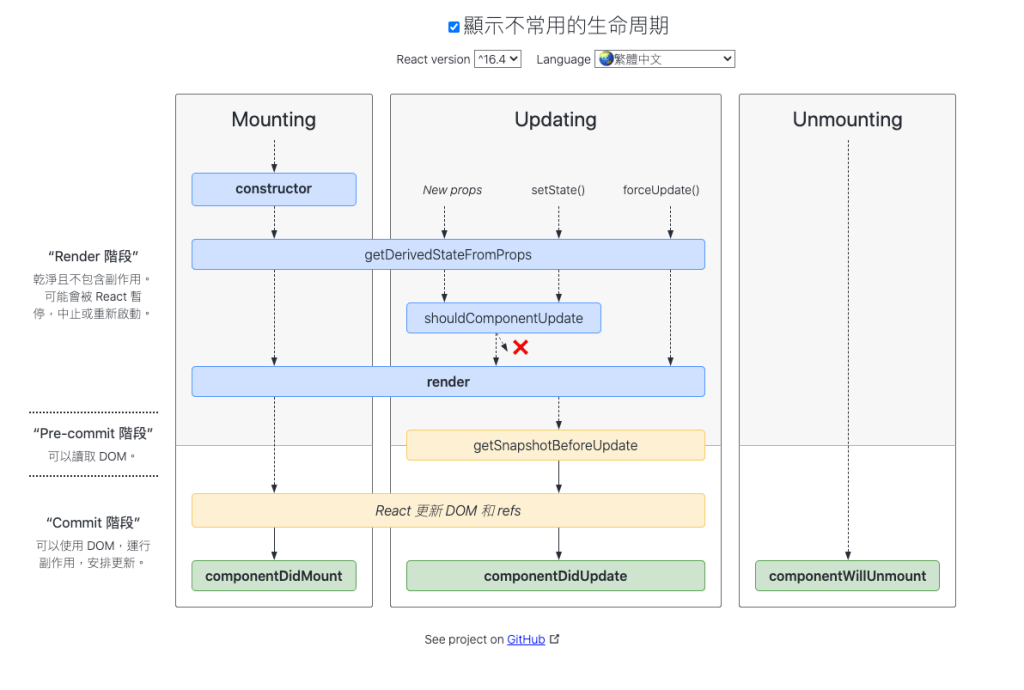This screenshot has height=690, width=1024.
Task: Click the globe icon in Language dropdown
Action: point(606,59)
